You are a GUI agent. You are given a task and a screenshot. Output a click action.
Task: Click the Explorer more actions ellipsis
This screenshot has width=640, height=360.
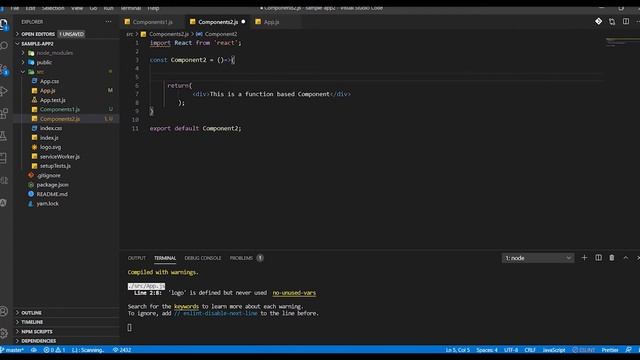tap(108, 22)
